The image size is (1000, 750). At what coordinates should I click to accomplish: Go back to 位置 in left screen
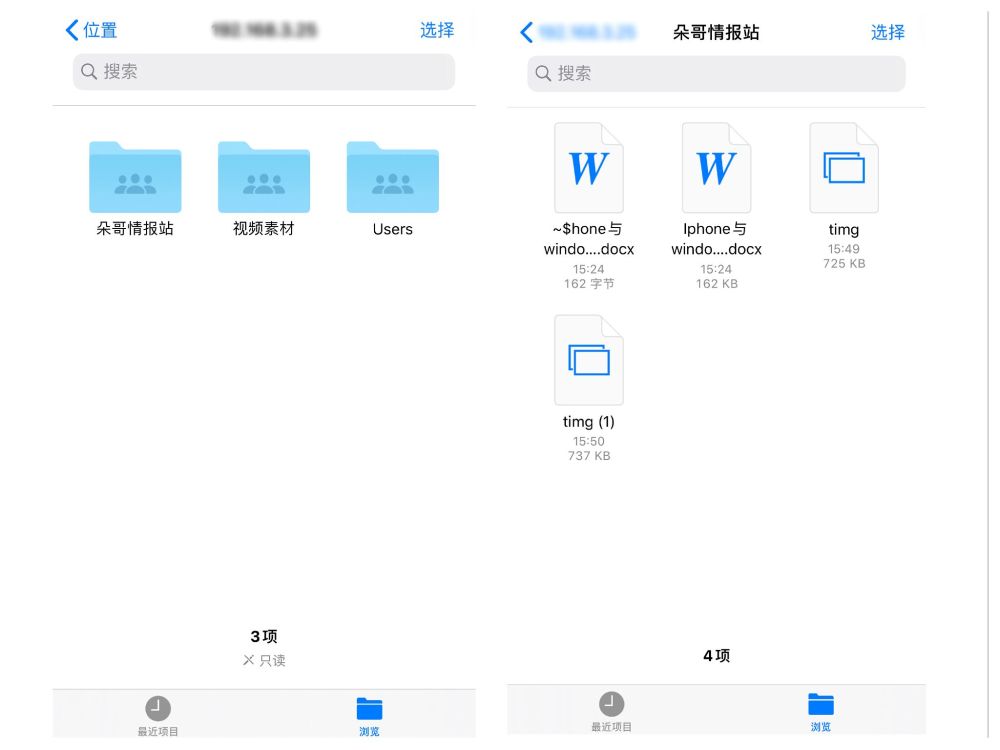point(91,30)
